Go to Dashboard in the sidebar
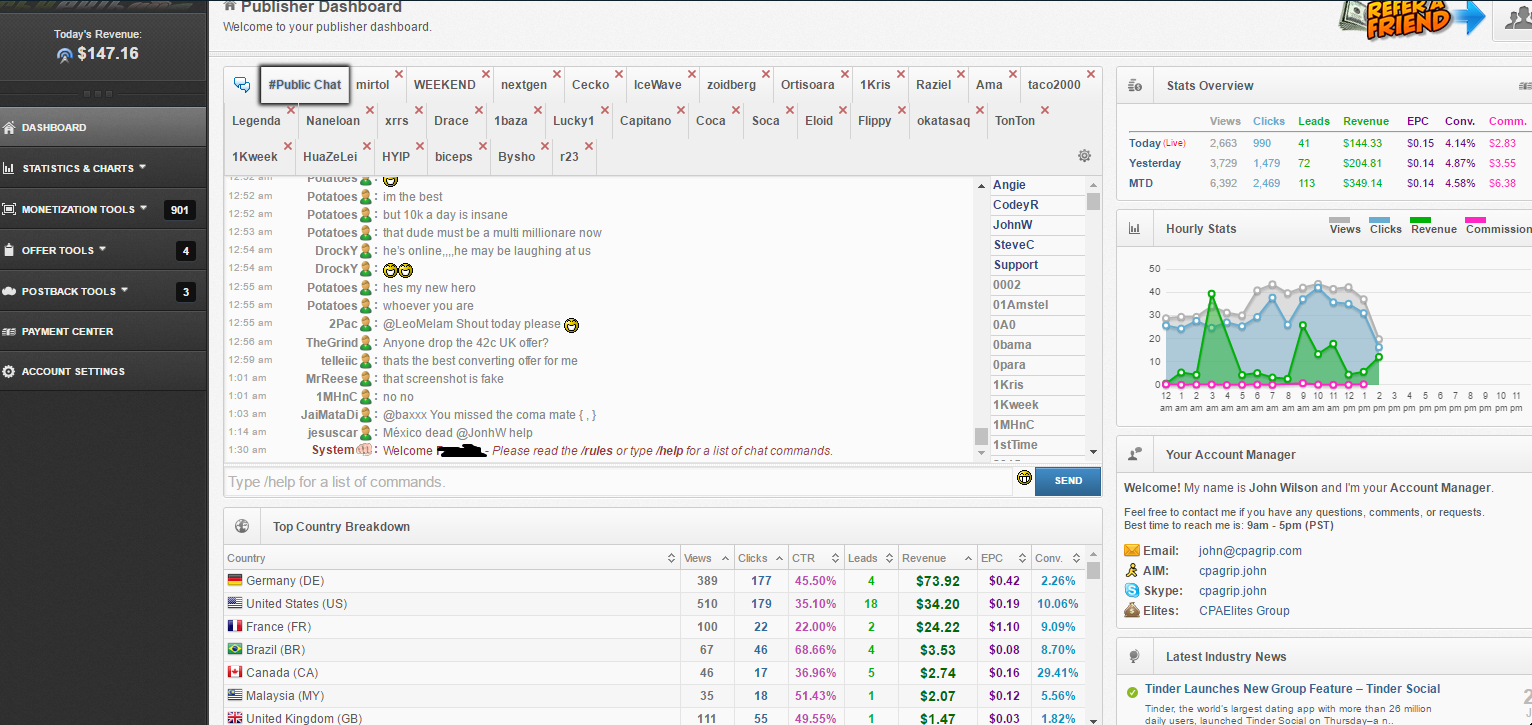This screenshot has height=725, width=1532. (x=104, y=127)
